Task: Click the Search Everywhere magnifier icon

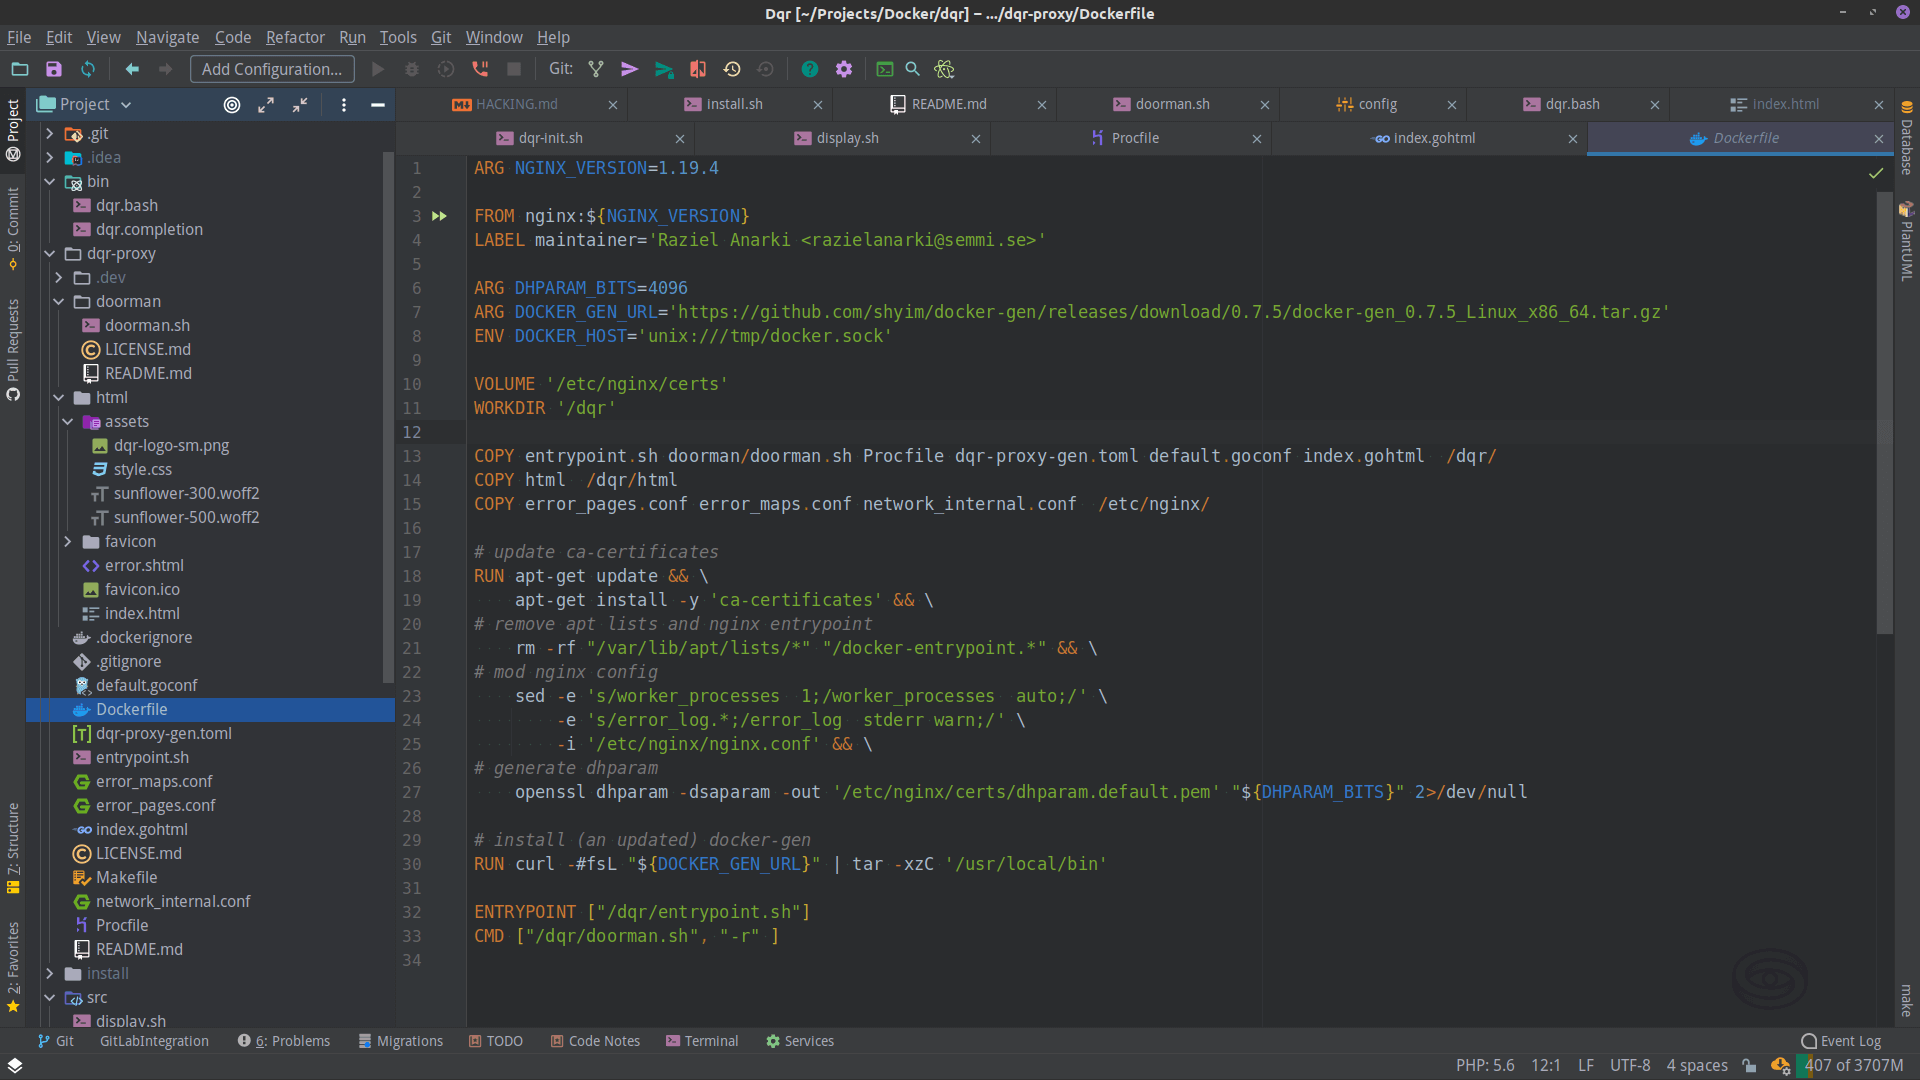Action: (x=912, y=69)
